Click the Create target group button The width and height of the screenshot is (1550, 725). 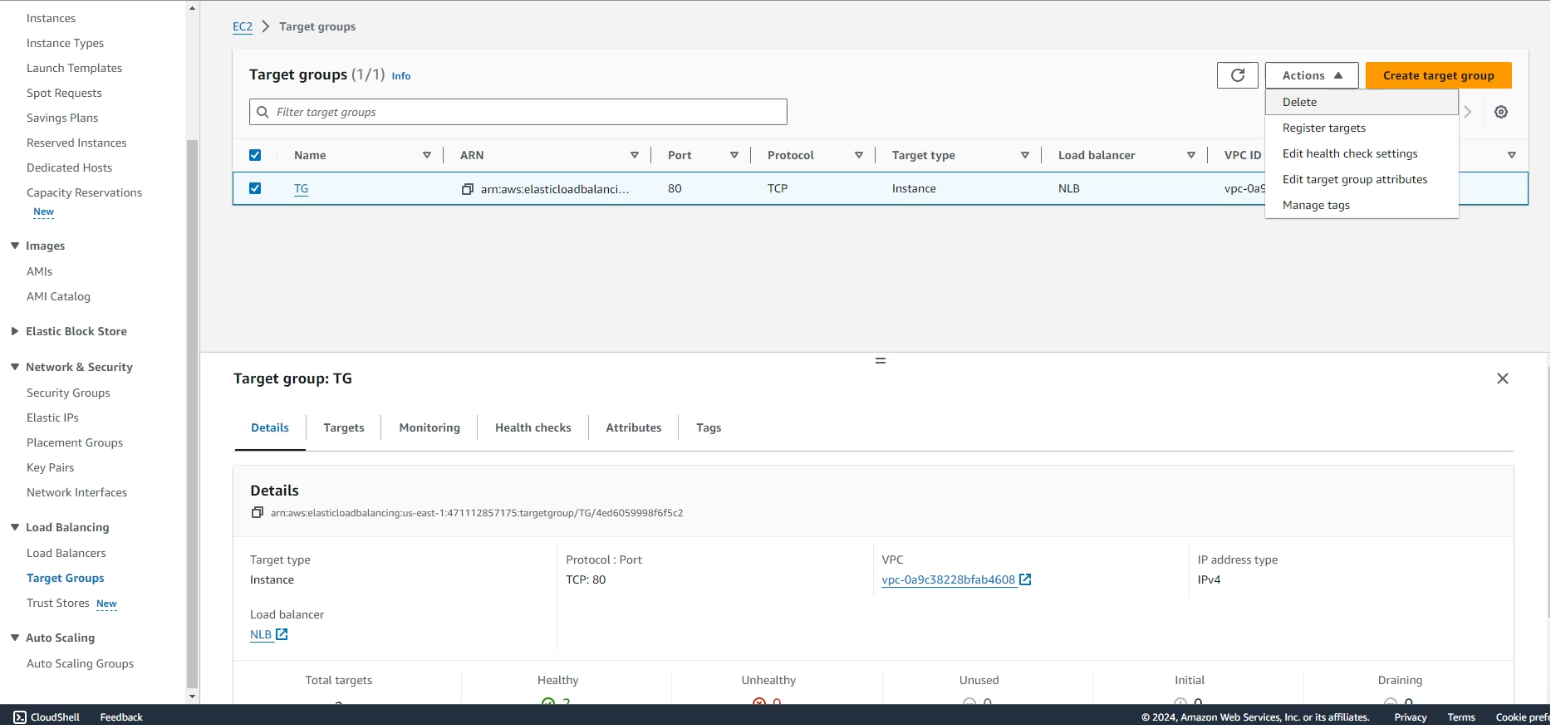tap(1438, 75)
